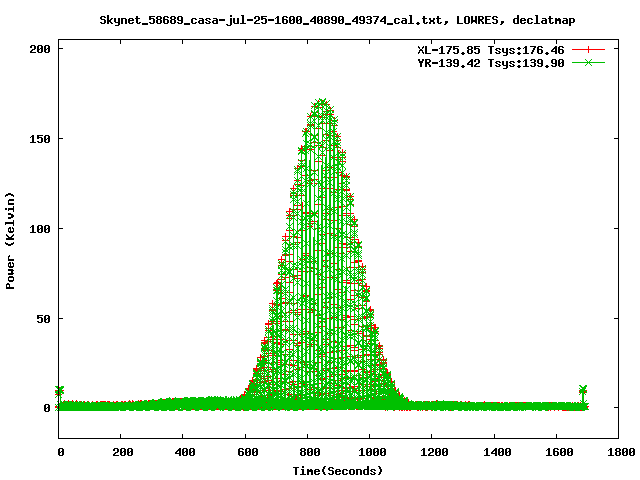Click the calibration spike marker at time zero
The height and width of the screenshot is (480, 640).
[60, 391]
